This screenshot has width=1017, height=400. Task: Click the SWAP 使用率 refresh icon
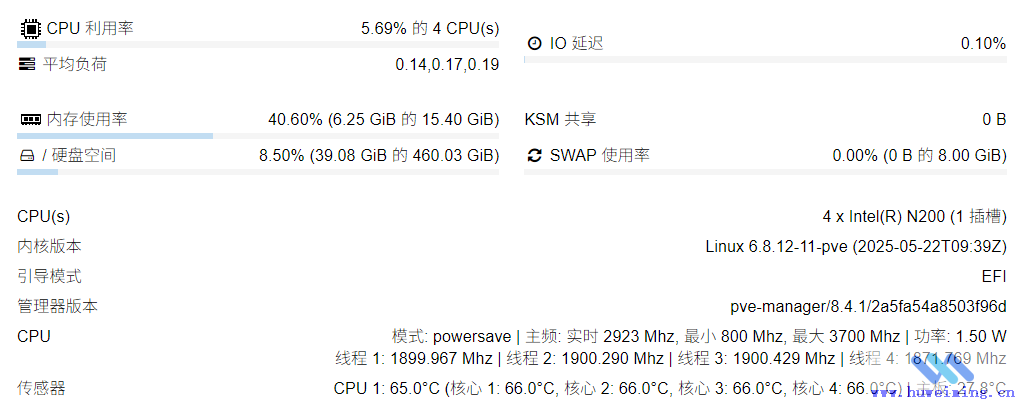click(534, 156)
